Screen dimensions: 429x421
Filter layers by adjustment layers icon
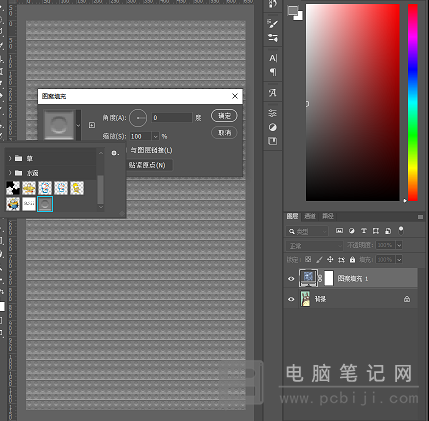(x=352, y=231)
